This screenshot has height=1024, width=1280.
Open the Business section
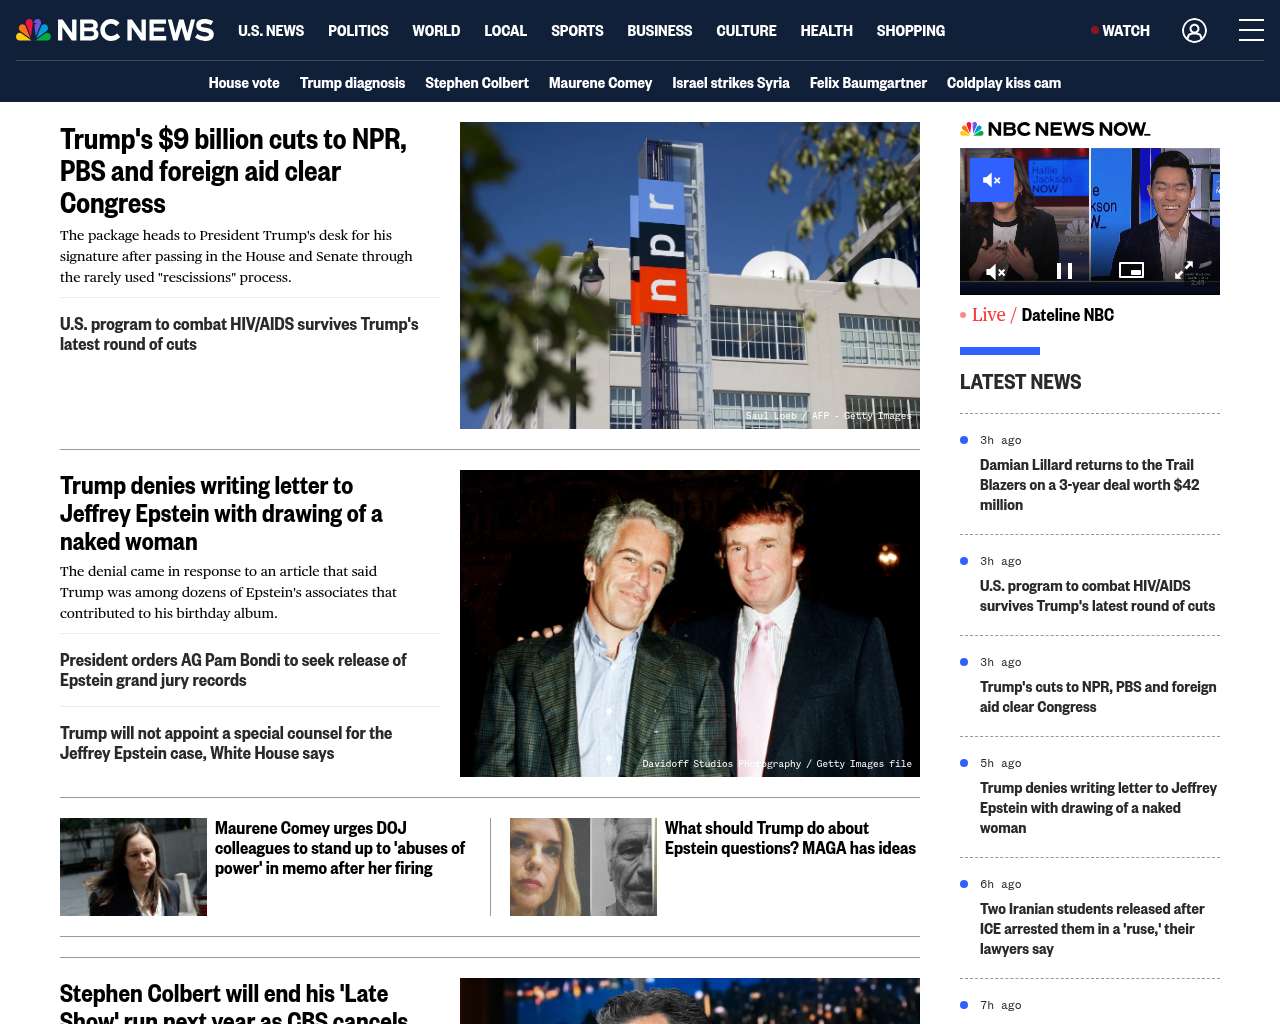pos(659,31)
